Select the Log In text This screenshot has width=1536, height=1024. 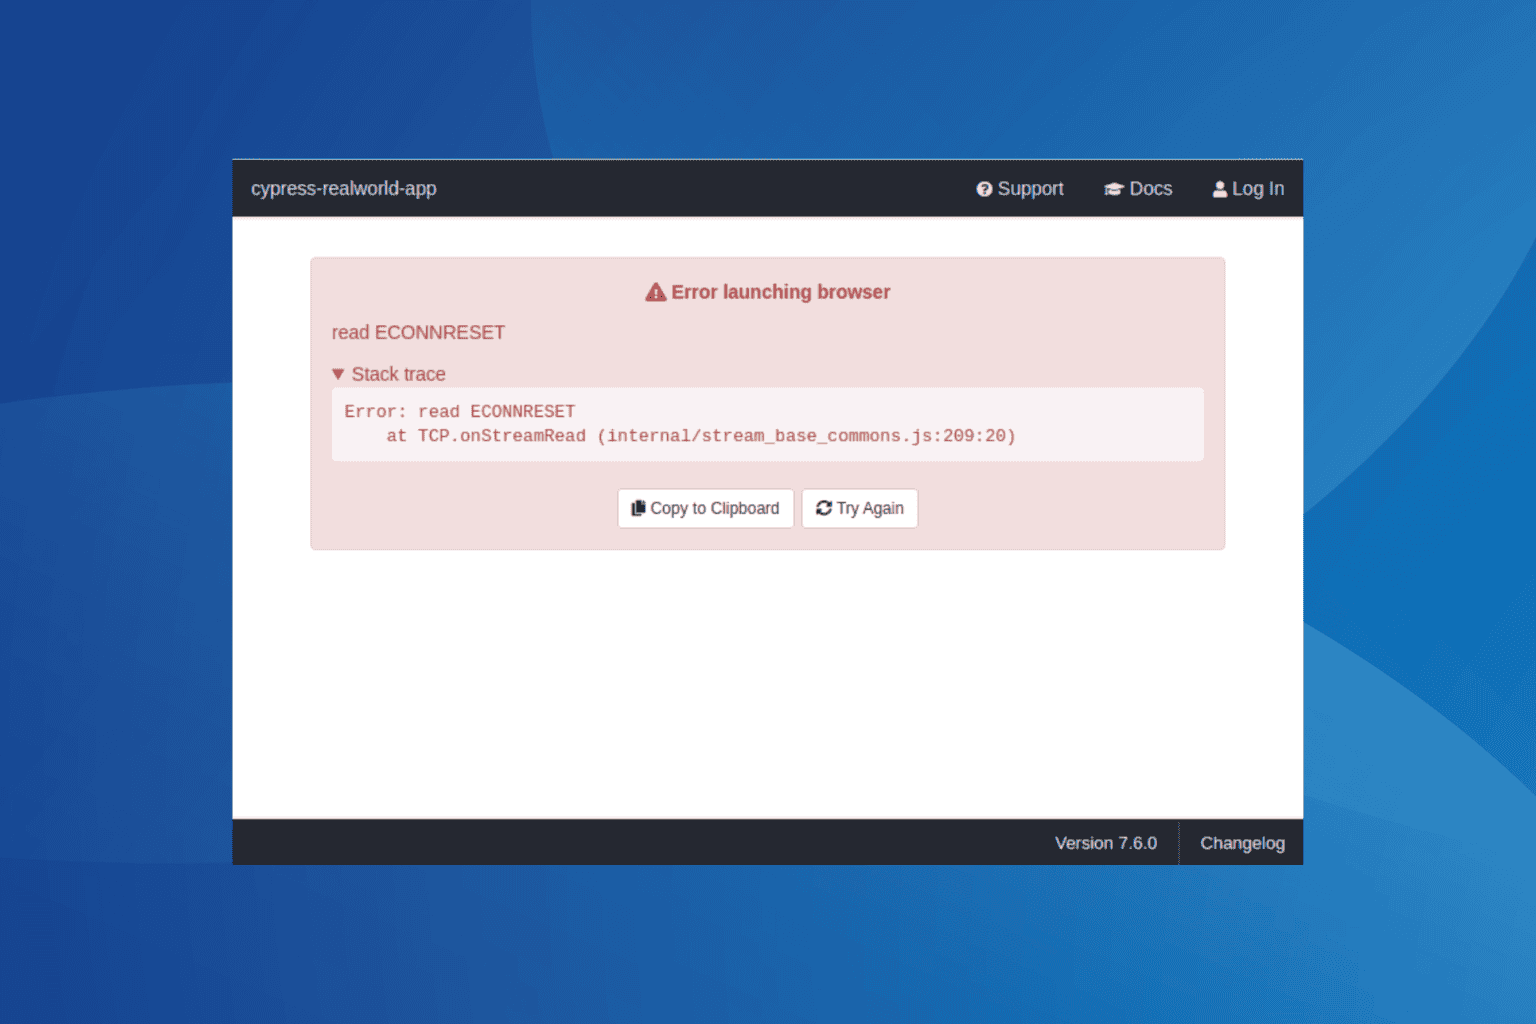pyautogui.click(x=1258, y=189)
